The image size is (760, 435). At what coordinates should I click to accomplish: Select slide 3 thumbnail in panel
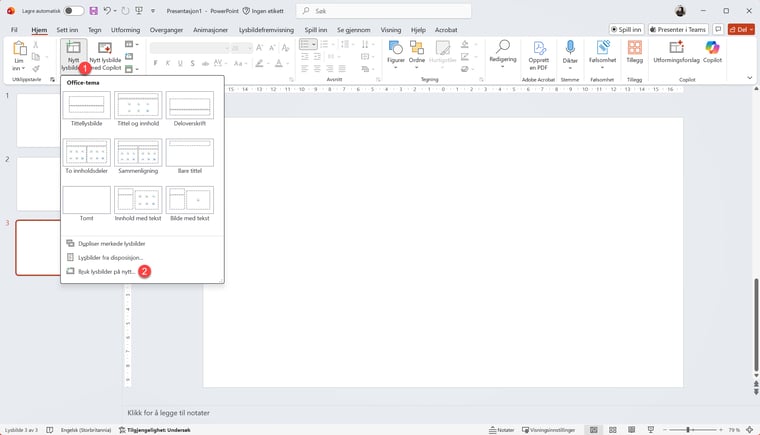tap(38, 248)
